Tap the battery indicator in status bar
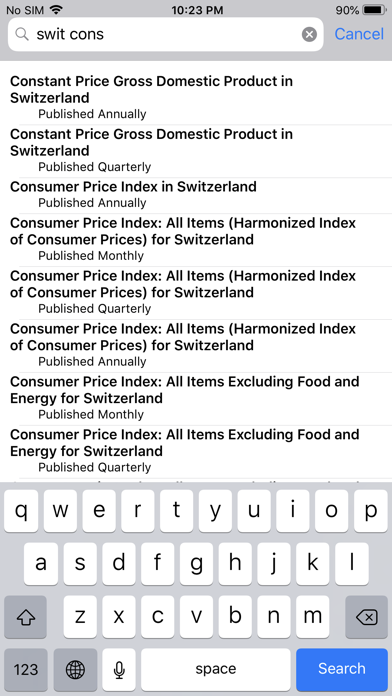Viewport: 392px width, 696px height. point(374,10)
